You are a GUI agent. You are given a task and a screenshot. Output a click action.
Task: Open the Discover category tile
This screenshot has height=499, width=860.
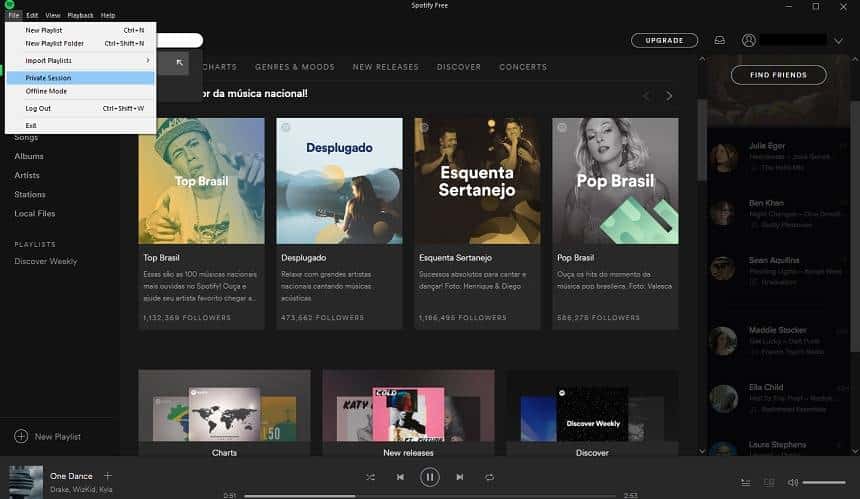(x=592, y=412)
